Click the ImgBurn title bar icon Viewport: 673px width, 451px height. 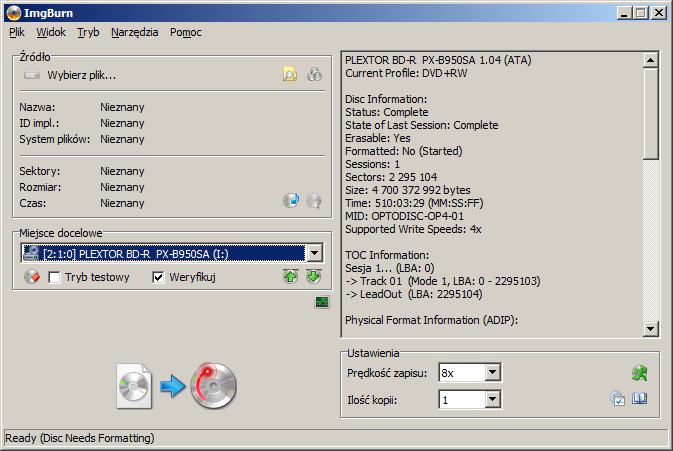point(14,13)
